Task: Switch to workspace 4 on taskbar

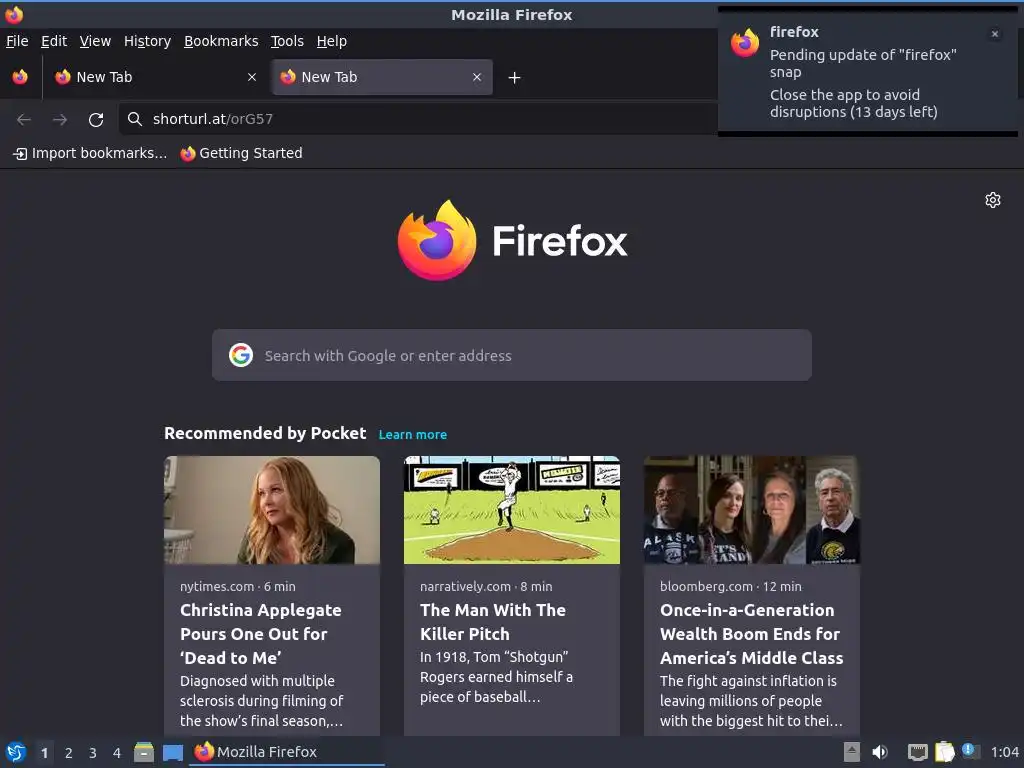Action: coord(117,753)
